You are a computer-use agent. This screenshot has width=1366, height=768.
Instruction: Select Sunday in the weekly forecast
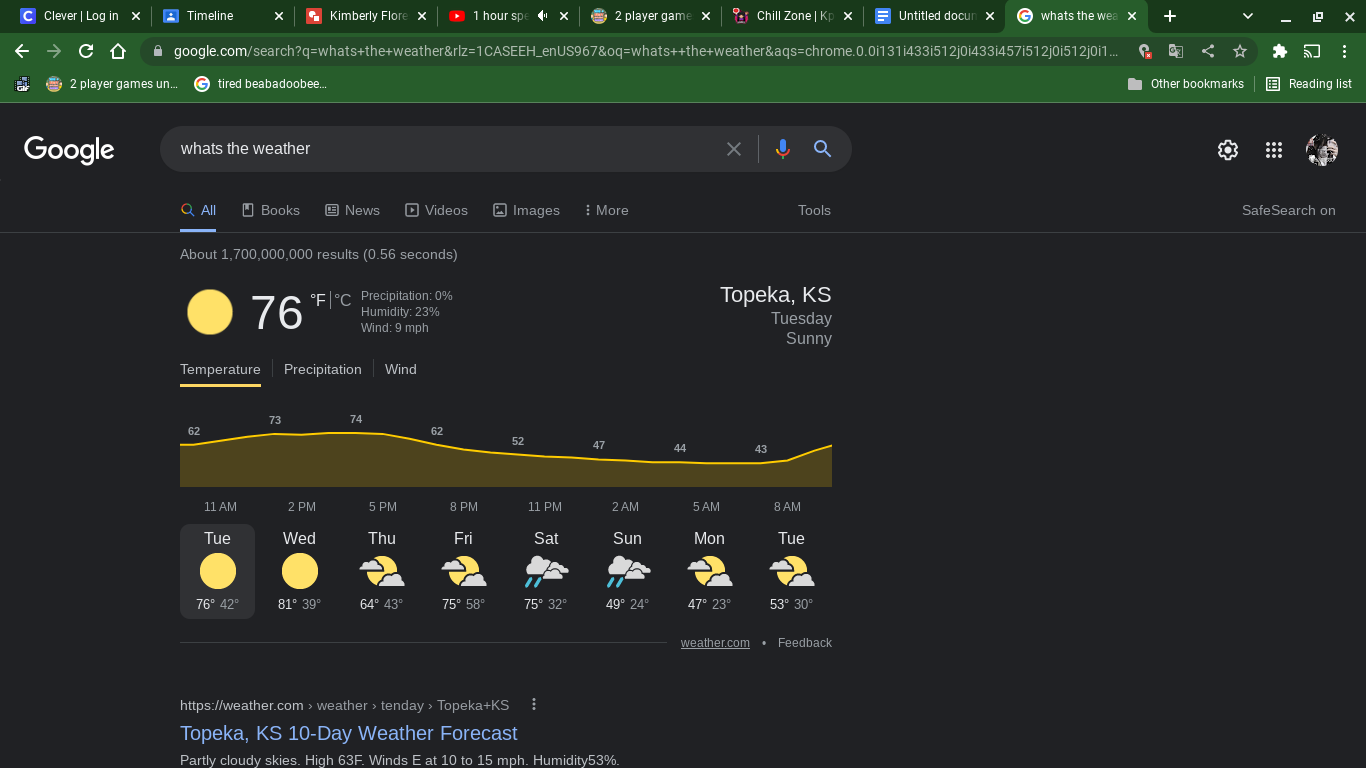(x=627, y=571)
